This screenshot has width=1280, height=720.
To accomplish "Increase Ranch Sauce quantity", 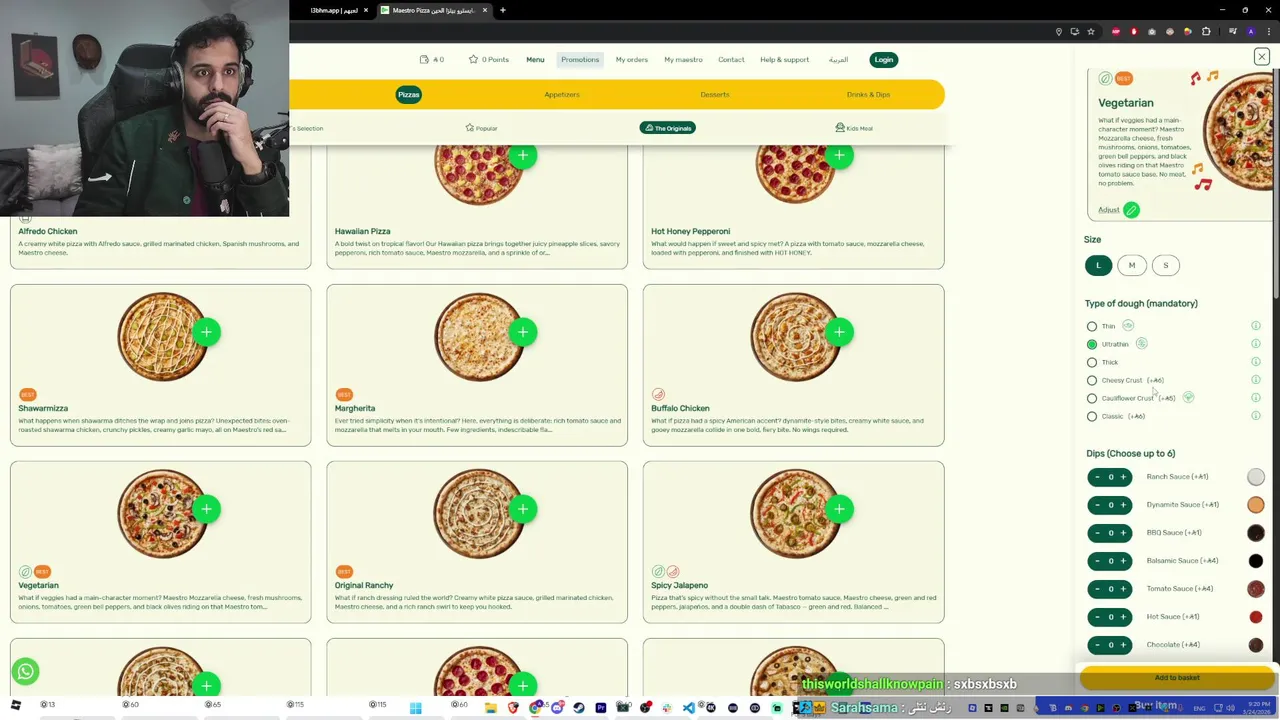I will pyautogui.click(x=1123, y=477).
